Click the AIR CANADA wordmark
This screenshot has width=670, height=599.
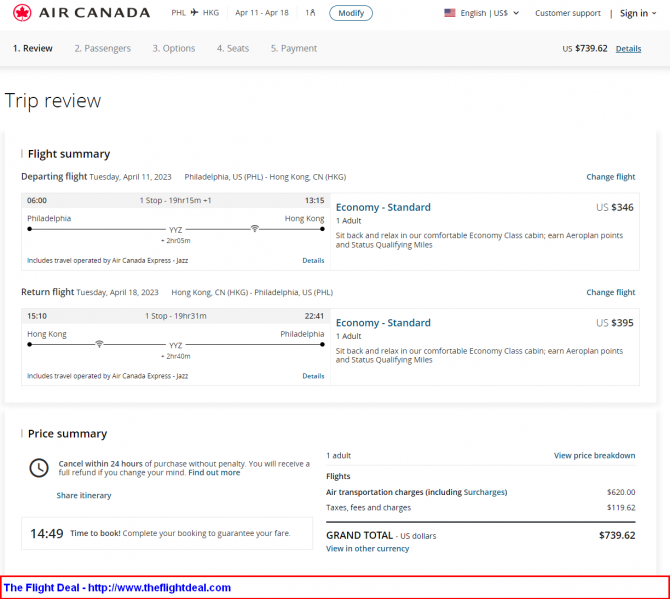point(94,13)
